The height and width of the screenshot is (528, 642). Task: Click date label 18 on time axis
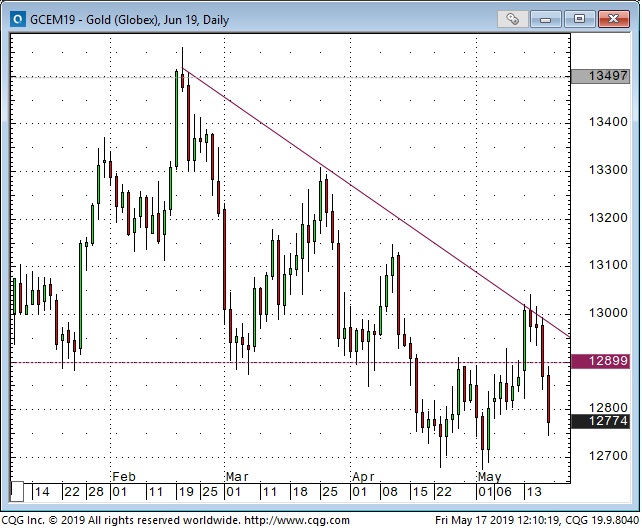click(300, 492)
